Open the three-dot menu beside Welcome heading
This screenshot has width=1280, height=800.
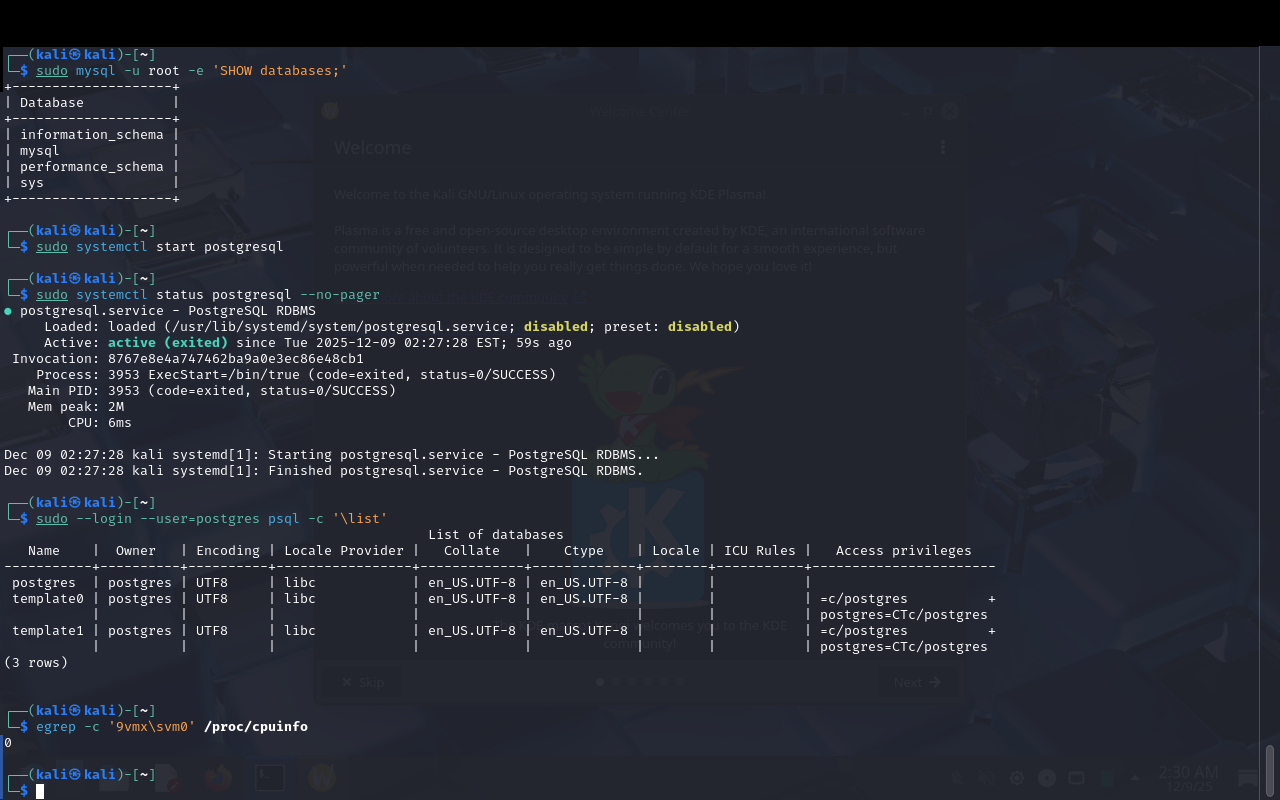[x=942, y=147]
